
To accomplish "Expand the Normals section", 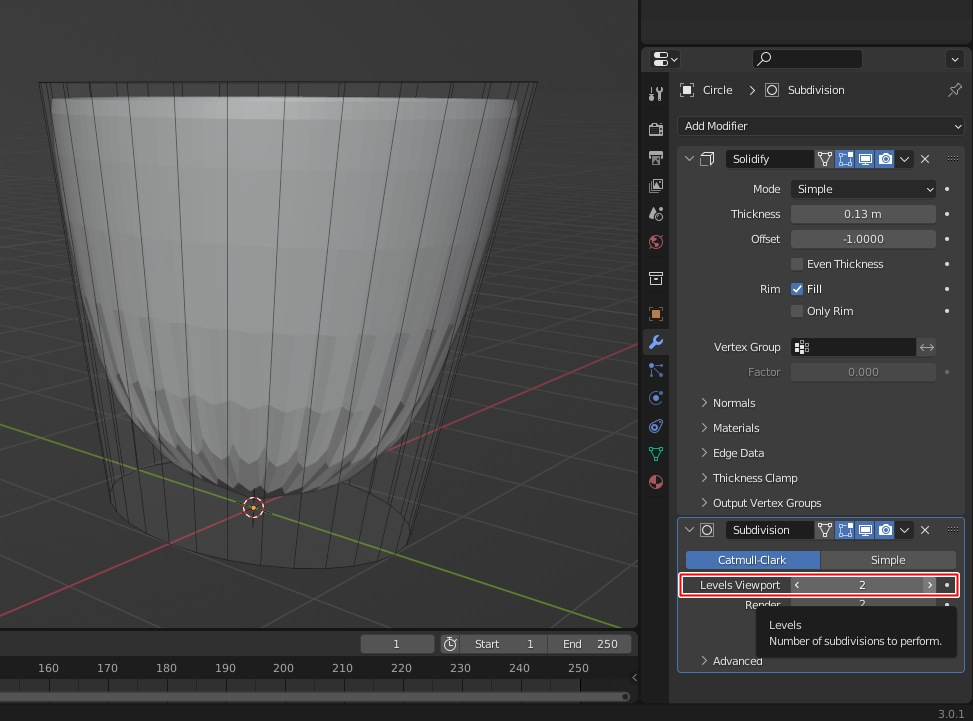I will [733, 403].
